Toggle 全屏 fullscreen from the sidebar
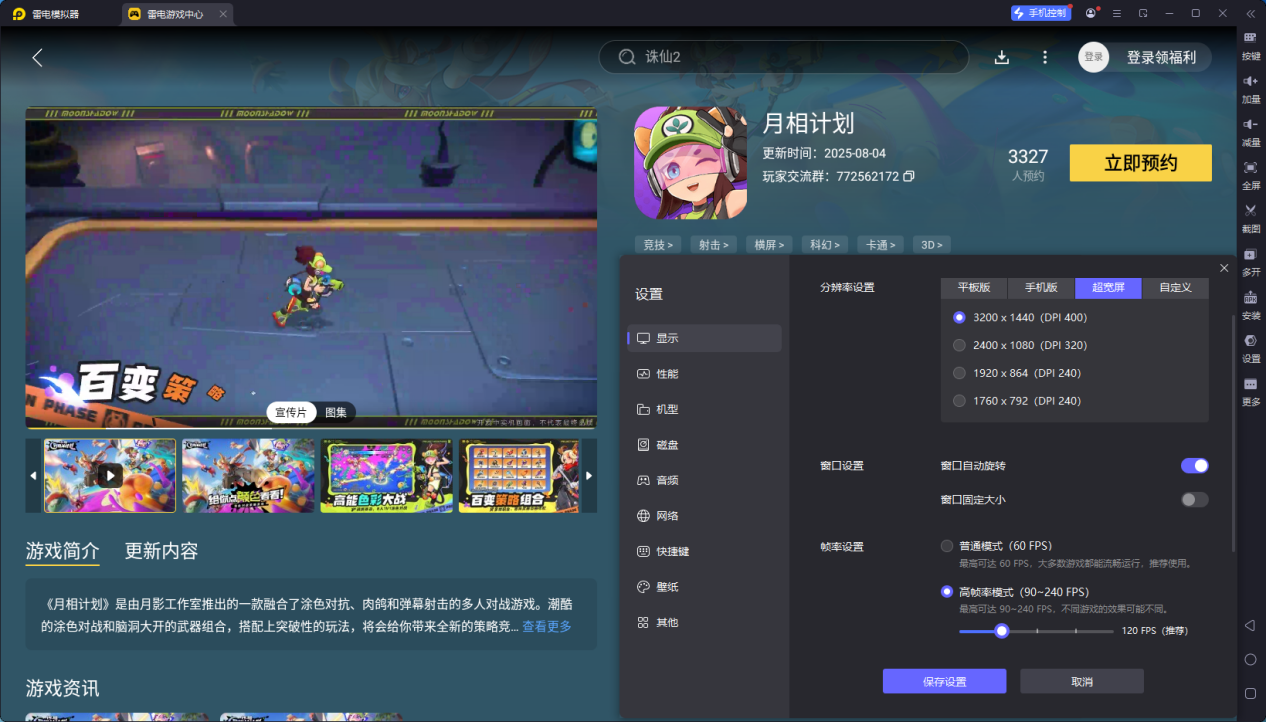1266x722 pixels. (x=1250, y=174)
